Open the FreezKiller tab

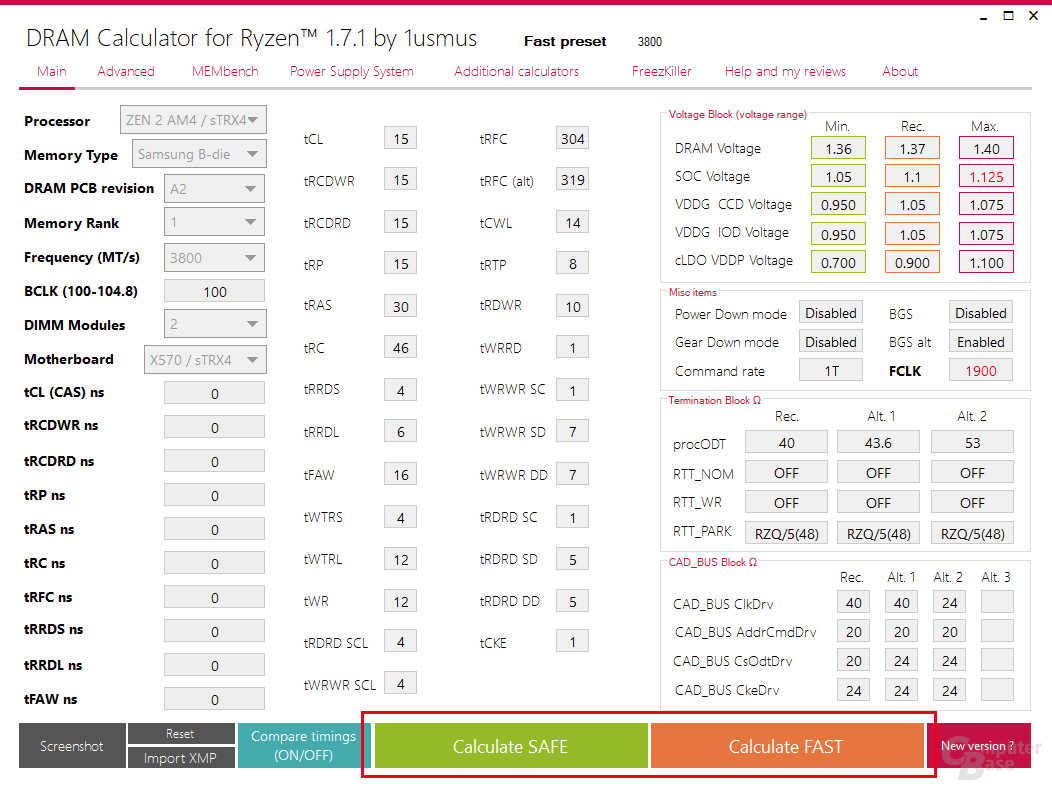662,71
